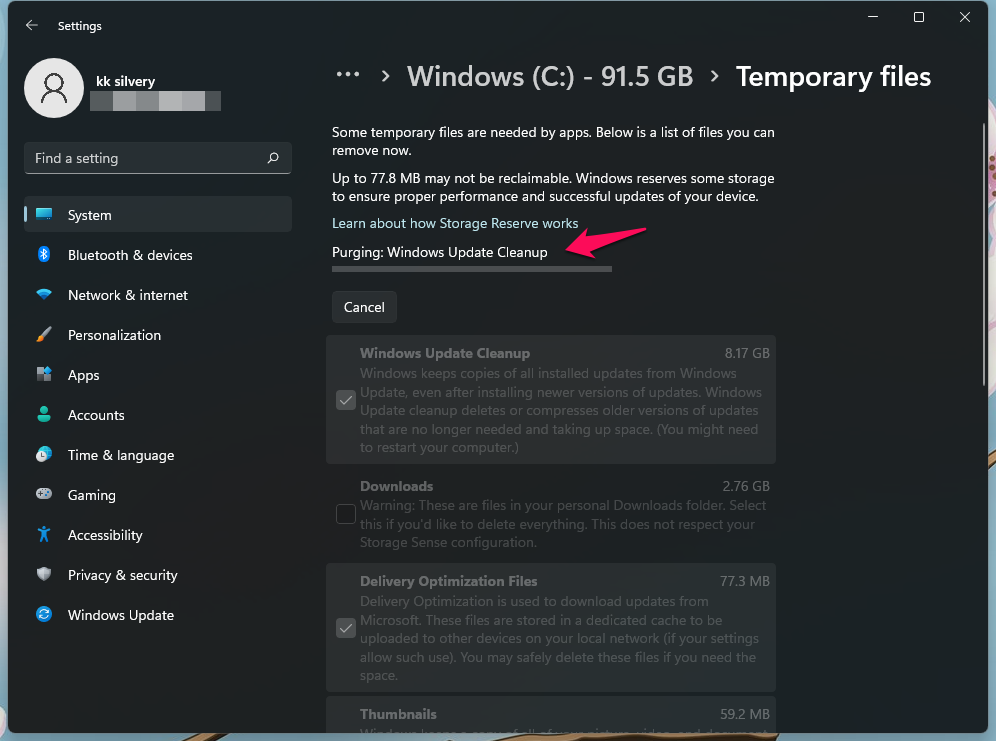
Task: Go back using the Settings back arrow
Action: tap(32, 25)
